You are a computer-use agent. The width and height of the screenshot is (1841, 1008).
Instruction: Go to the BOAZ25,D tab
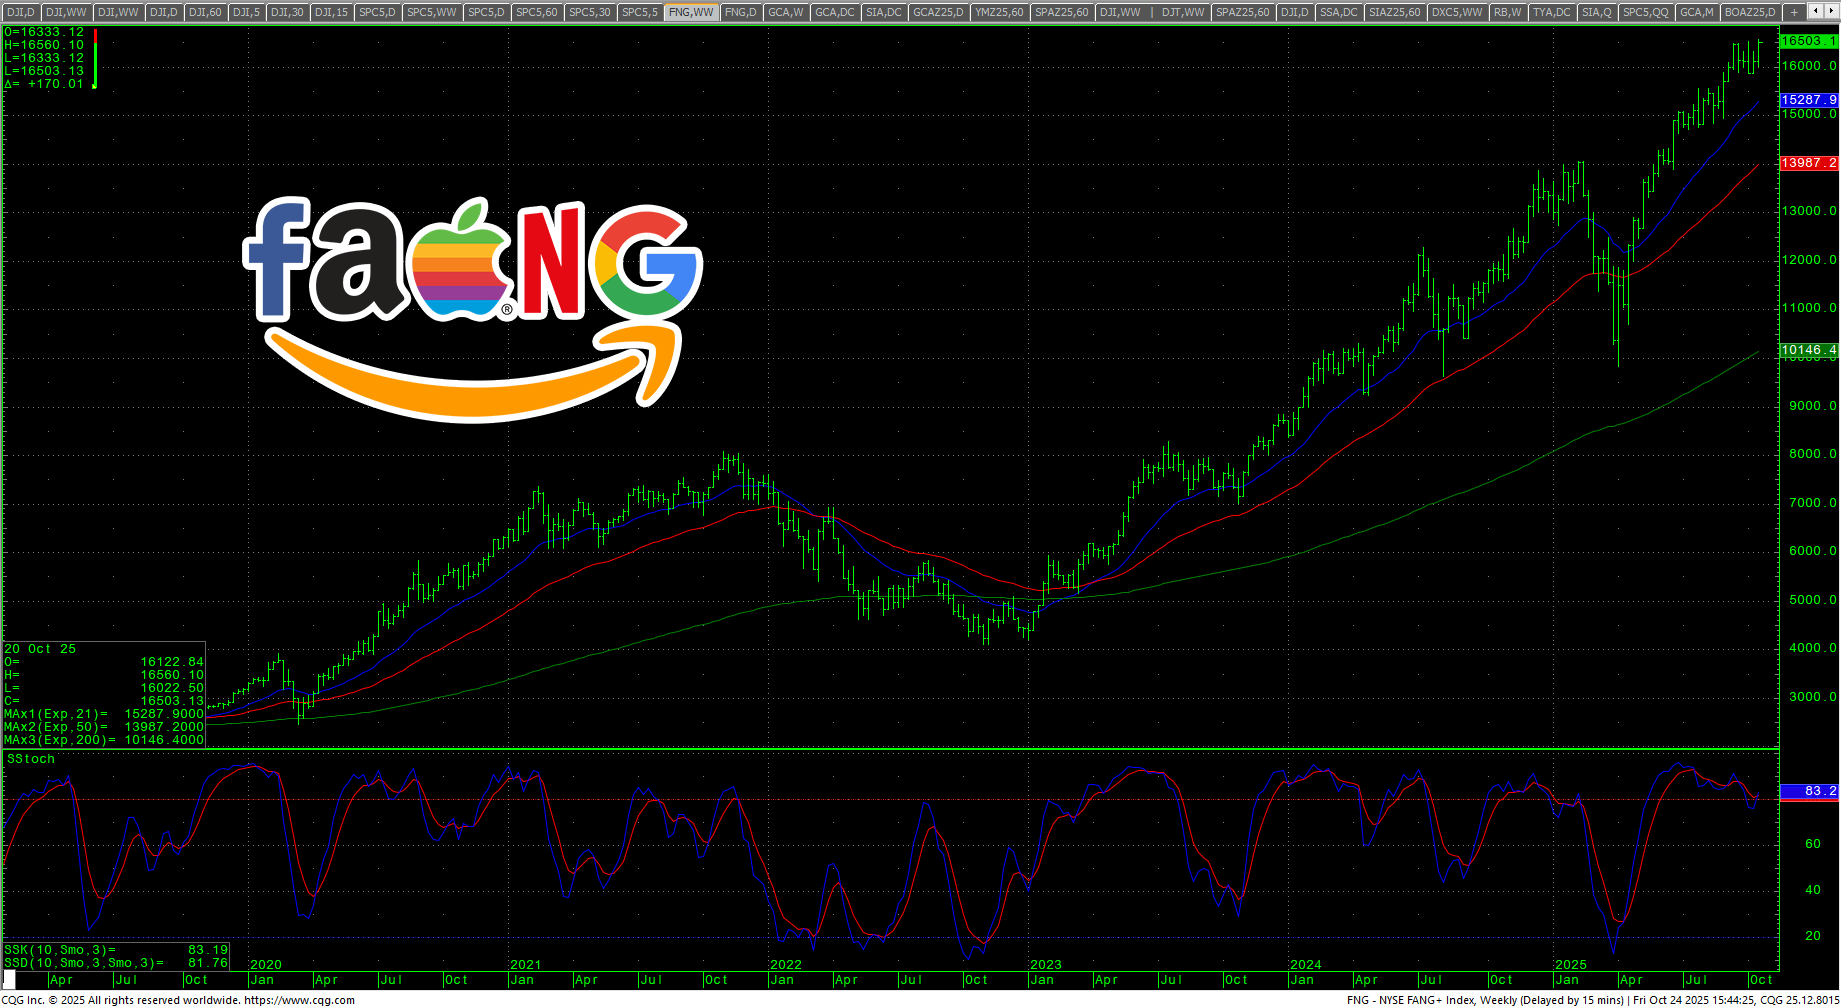click(x=1750, y=12)
